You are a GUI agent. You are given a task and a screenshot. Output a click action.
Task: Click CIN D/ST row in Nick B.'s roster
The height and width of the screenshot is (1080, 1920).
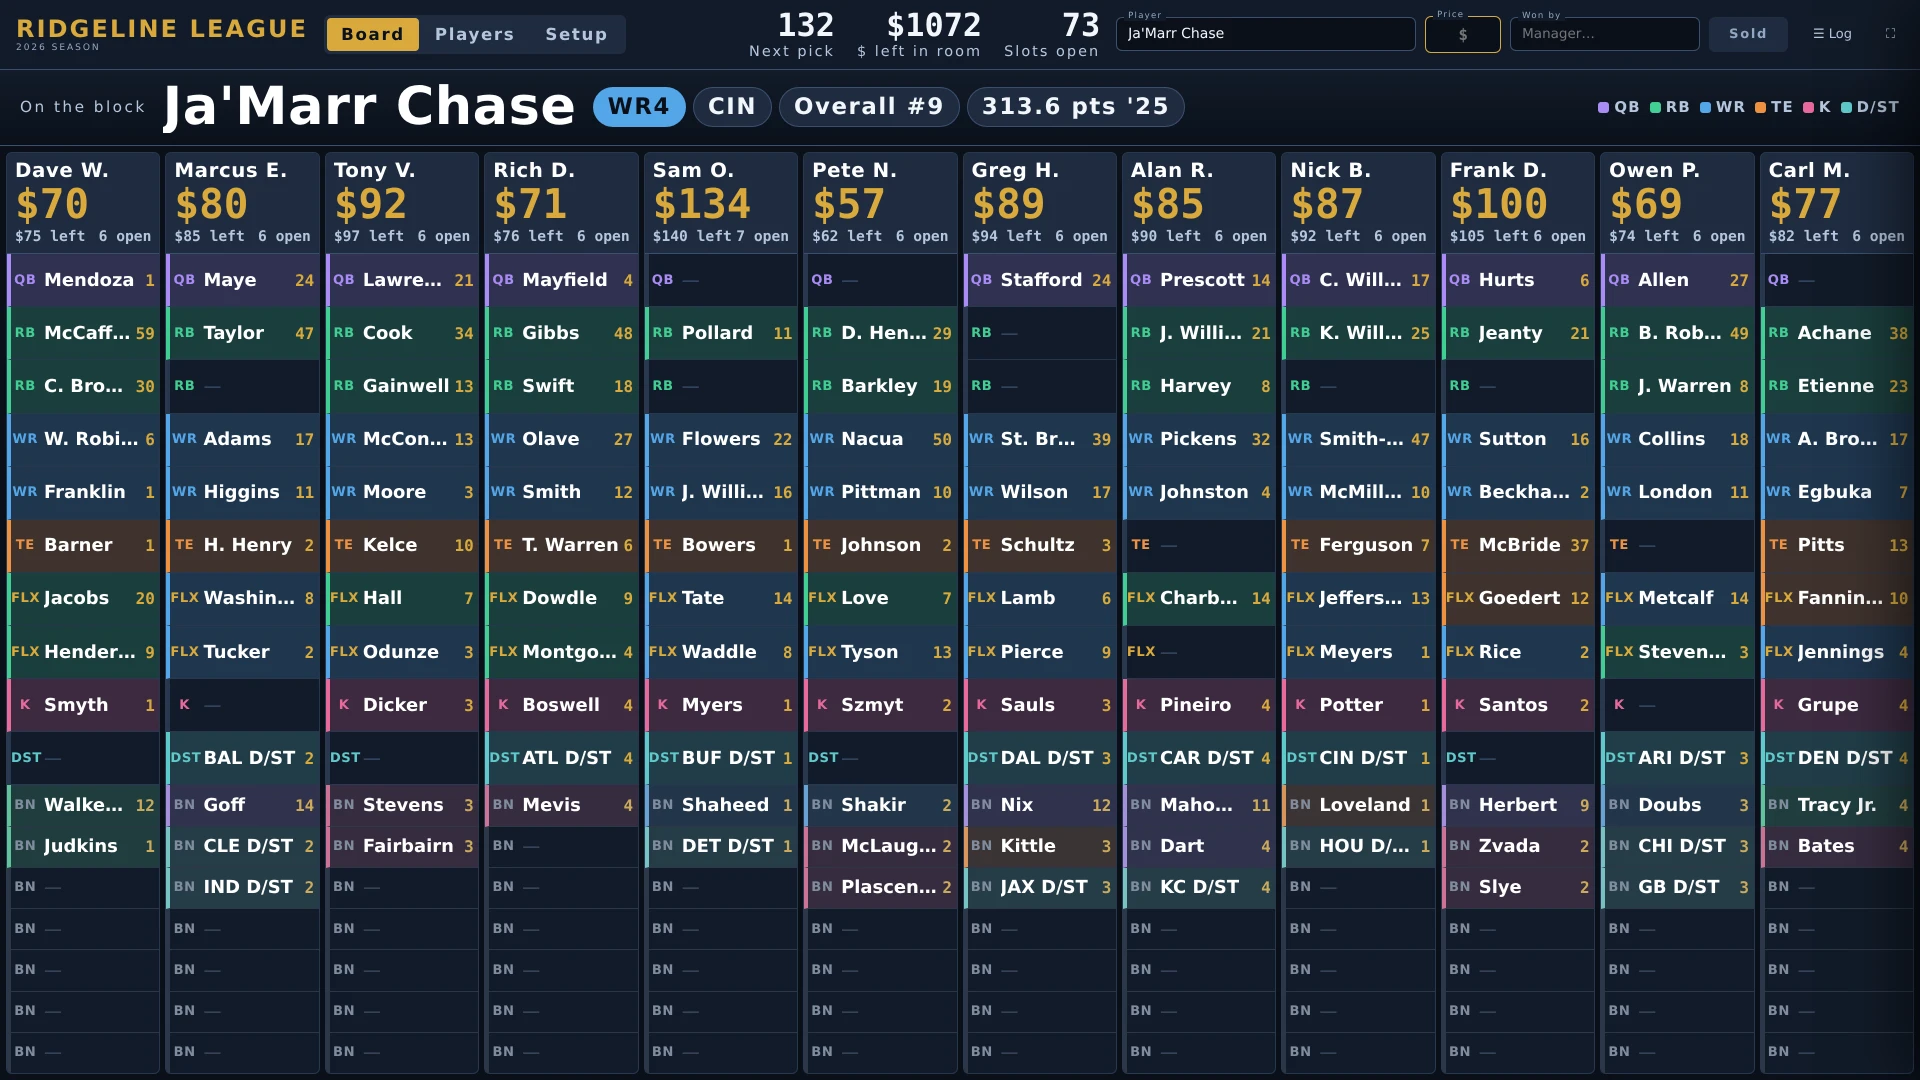point(1359,758)
